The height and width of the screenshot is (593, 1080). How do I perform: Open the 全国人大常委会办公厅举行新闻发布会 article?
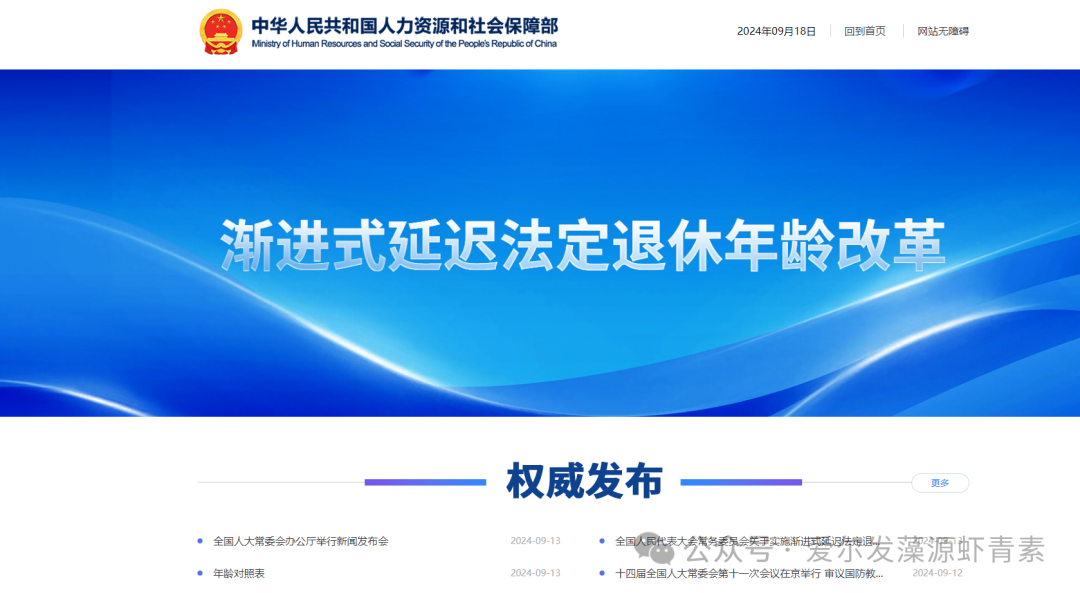point(302,540)
